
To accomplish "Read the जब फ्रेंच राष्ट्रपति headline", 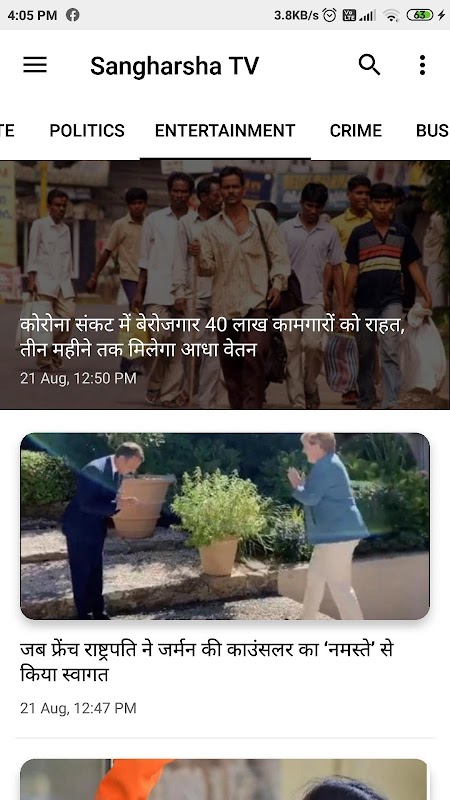I will click(207, 662).
